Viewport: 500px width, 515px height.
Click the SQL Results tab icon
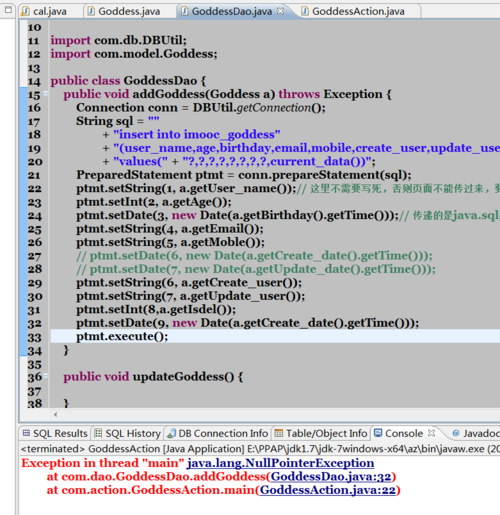(26, 433)
